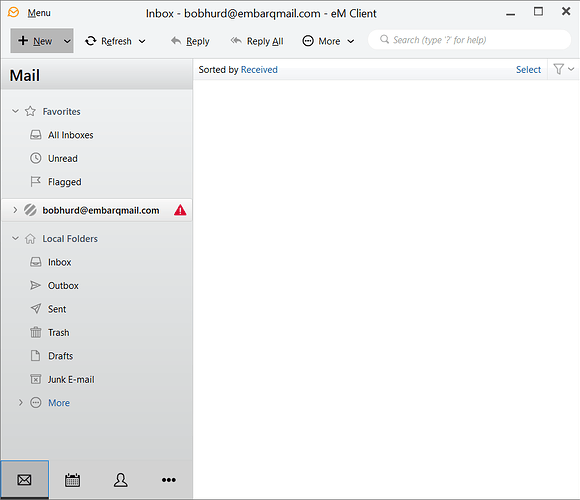Click the Mail envelope icon at bottom
The height and width of the screenshot is (500, 580).
tap(24, 480)
